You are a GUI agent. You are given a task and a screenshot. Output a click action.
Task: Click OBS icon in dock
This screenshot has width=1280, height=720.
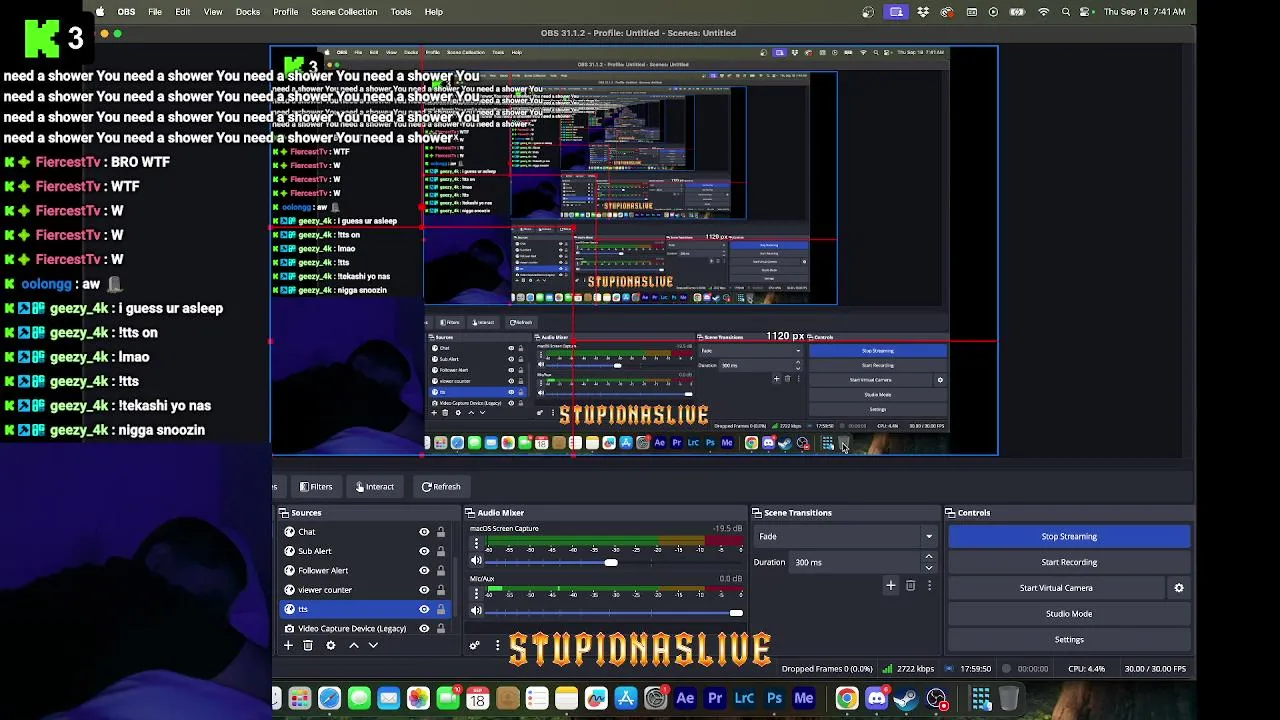click(x=937, y=699)
